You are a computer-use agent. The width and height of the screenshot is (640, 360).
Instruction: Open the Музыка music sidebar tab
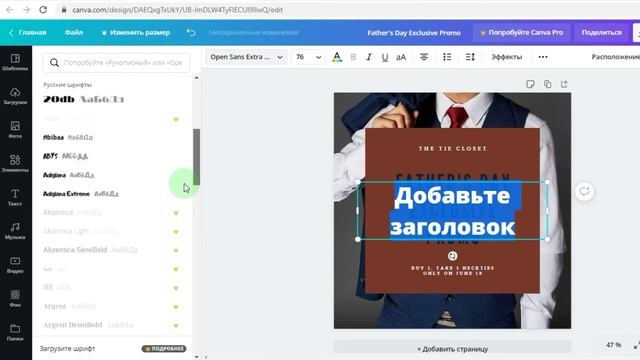tap(15, 231)
